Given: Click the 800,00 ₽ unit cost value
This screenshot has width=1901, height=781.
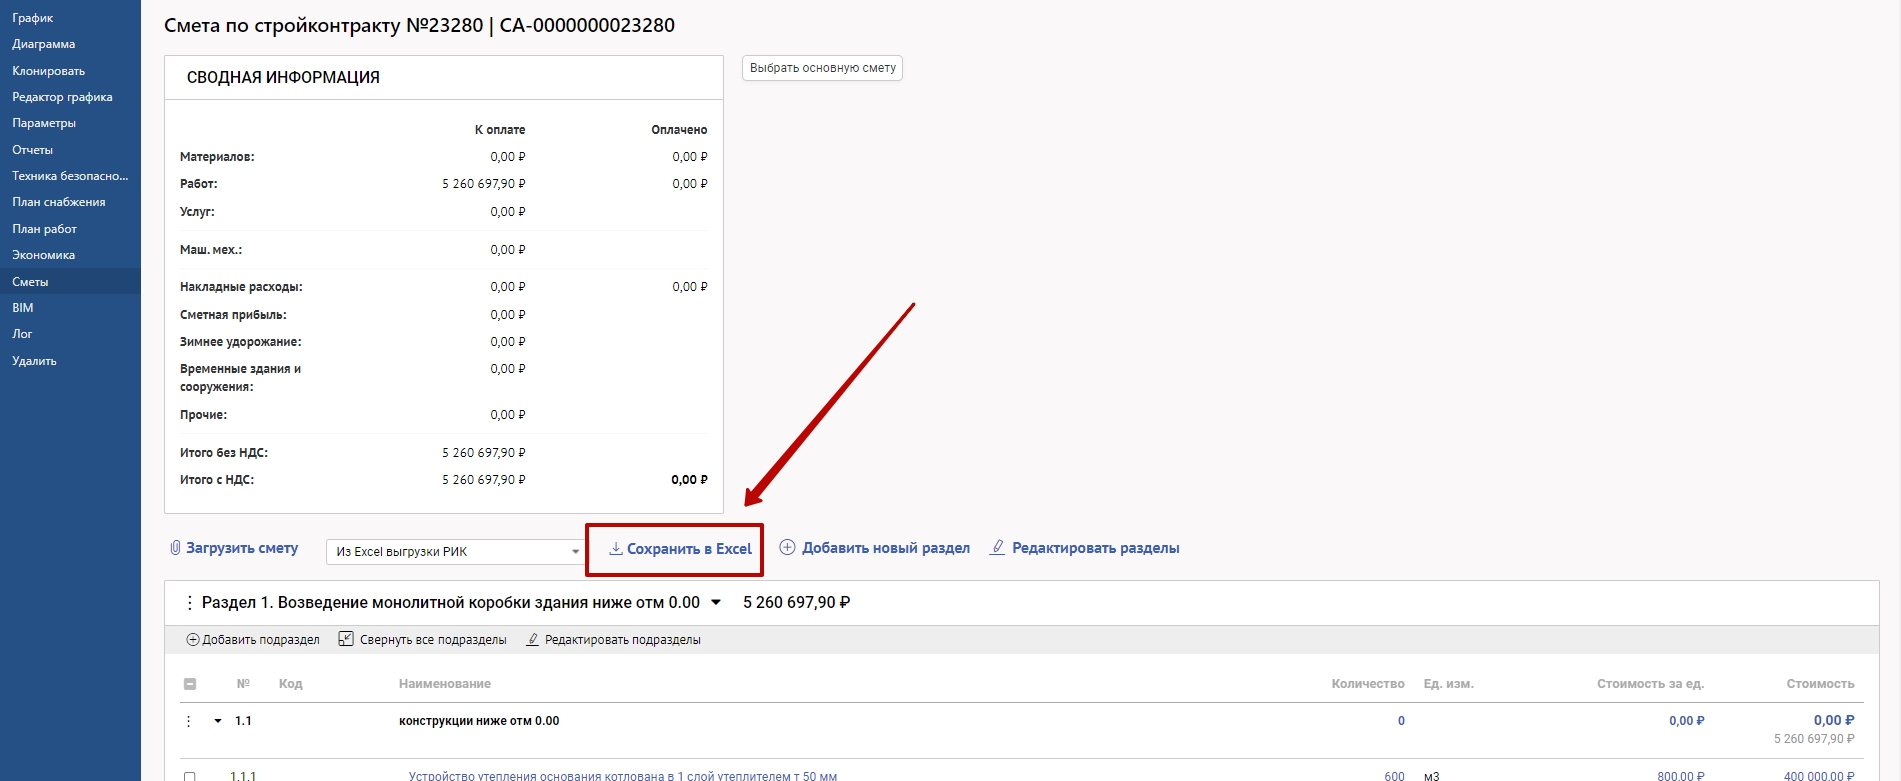Looking at the screenshot, I should click(x=1680, y=775).
